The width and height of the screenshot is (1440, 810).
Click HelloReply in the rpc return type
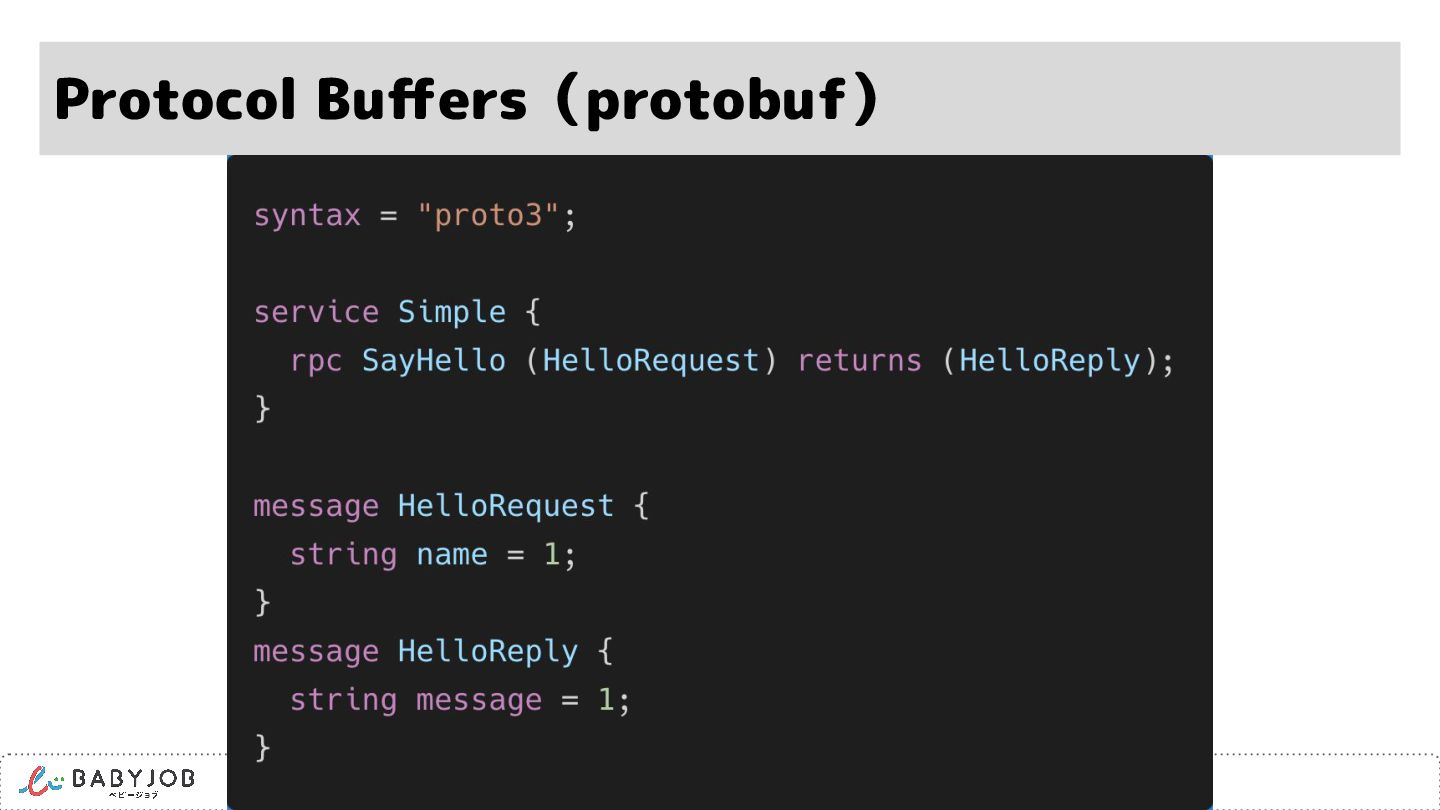pyautogui.click(x=1049, y=360)
